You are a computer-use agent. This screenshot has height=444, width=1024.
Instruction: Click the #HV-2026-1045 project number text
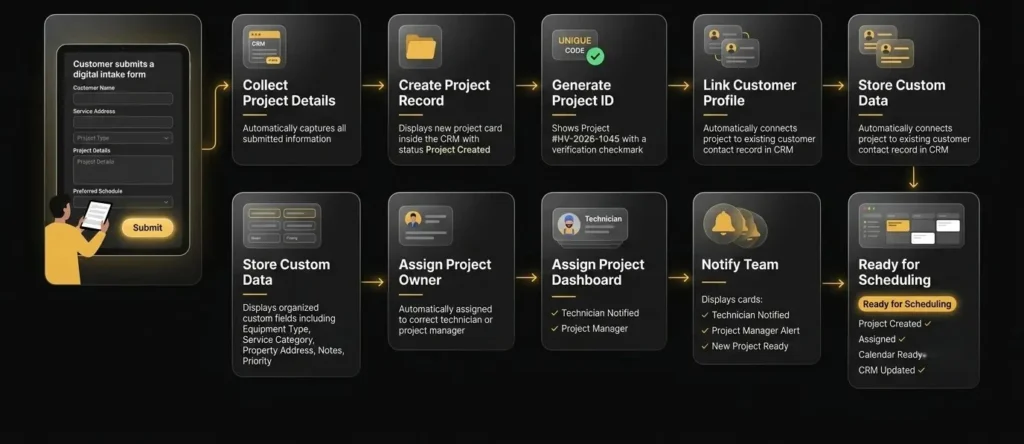click(x=586, y=139)
